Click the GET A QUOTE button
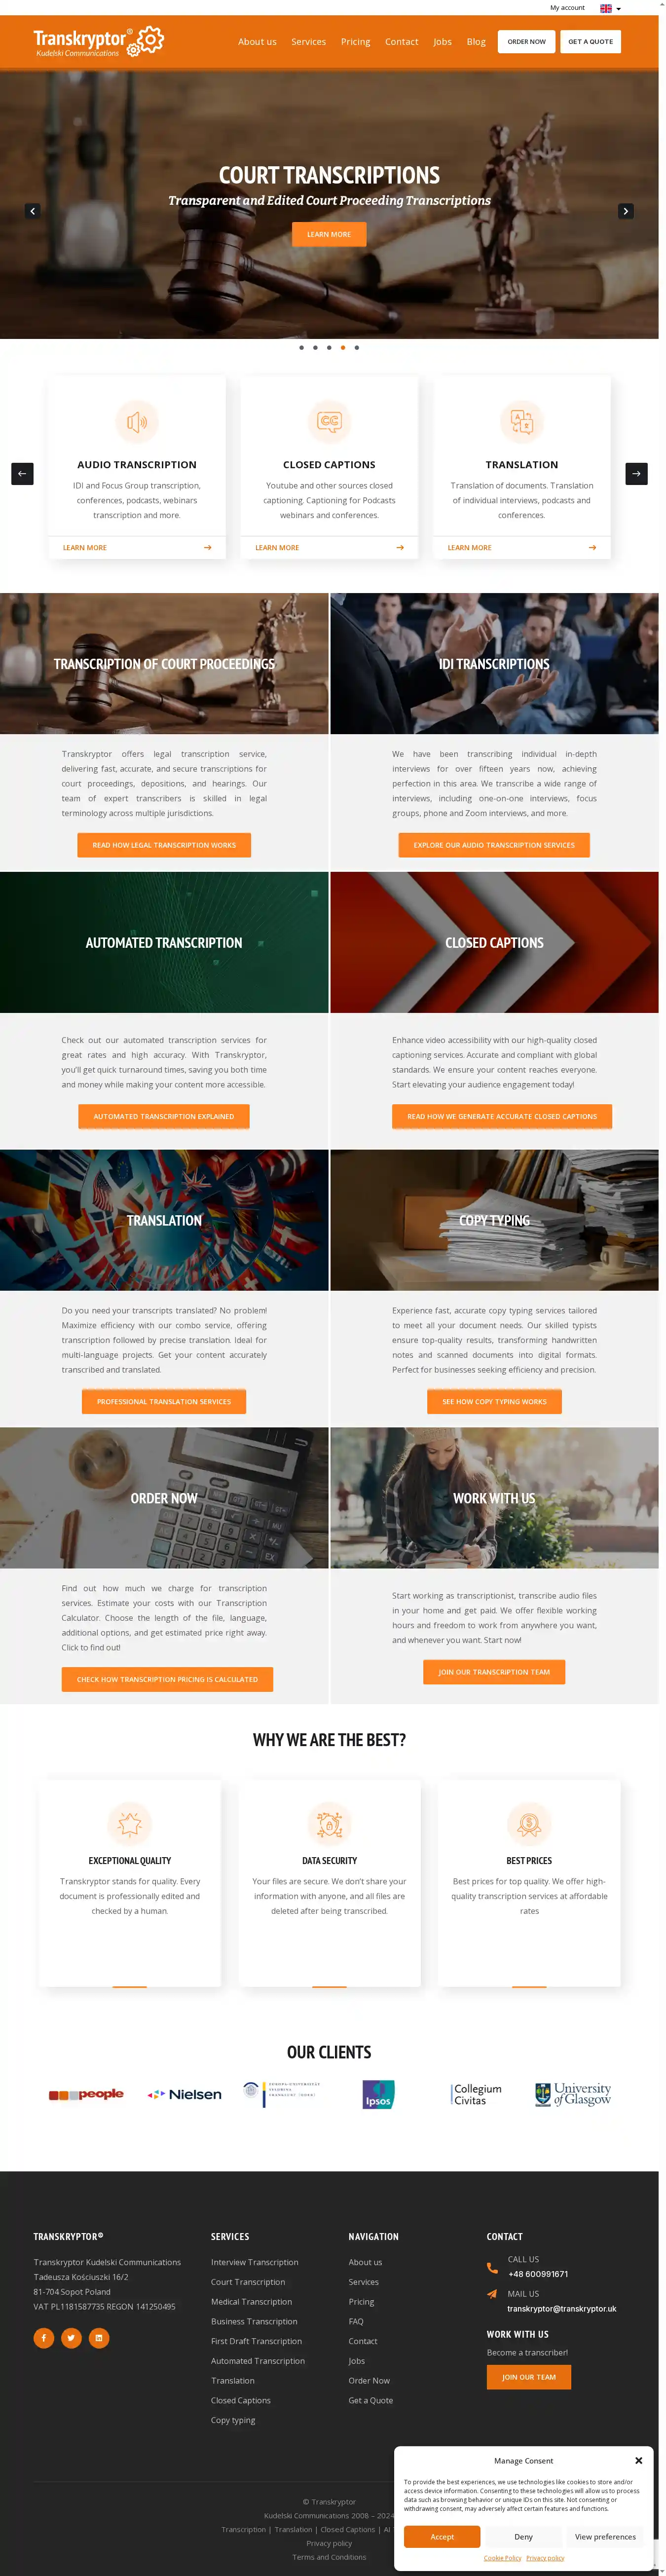 coord(590,42)
